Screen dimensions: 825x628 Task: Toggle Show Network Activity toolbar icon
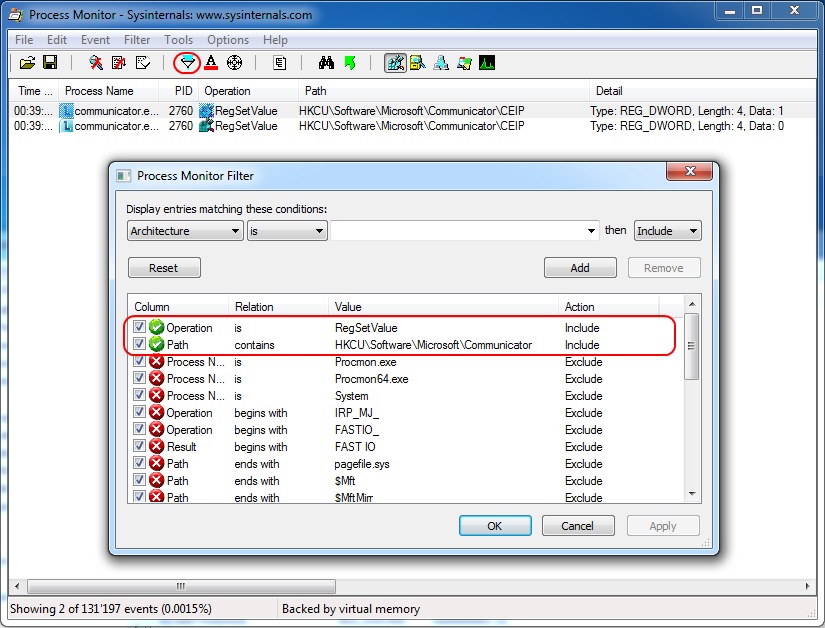pyautogui.click(x=441, y=63)
